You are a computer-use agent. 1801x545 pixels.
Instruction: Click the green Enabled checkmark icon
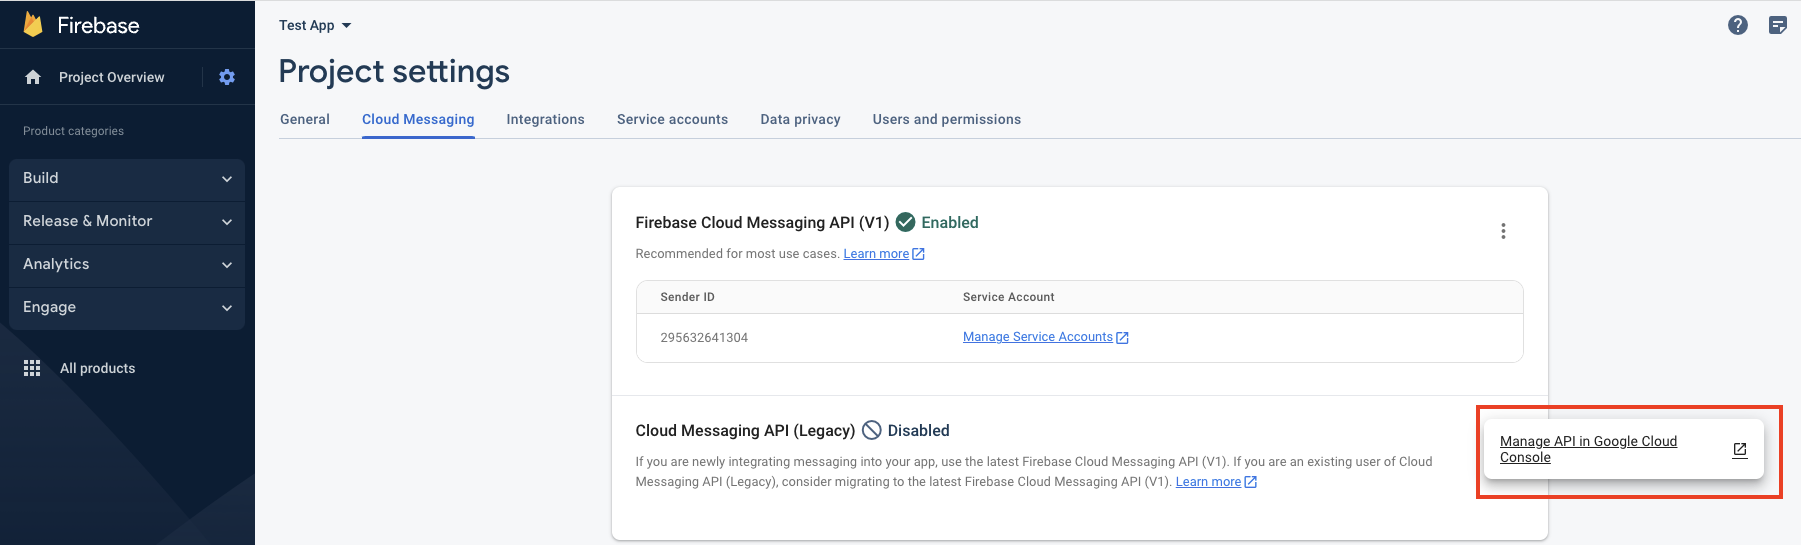coord(905,222)
